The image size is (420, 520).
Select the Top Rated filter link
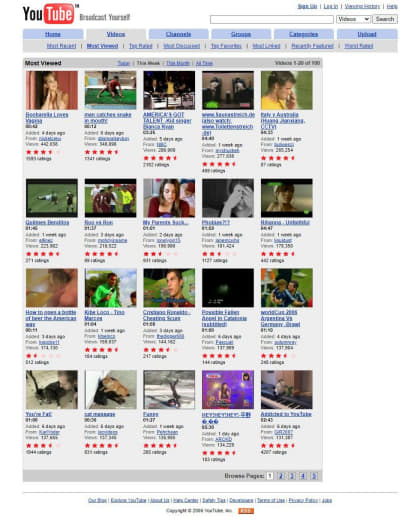click(x=140, y=46)
